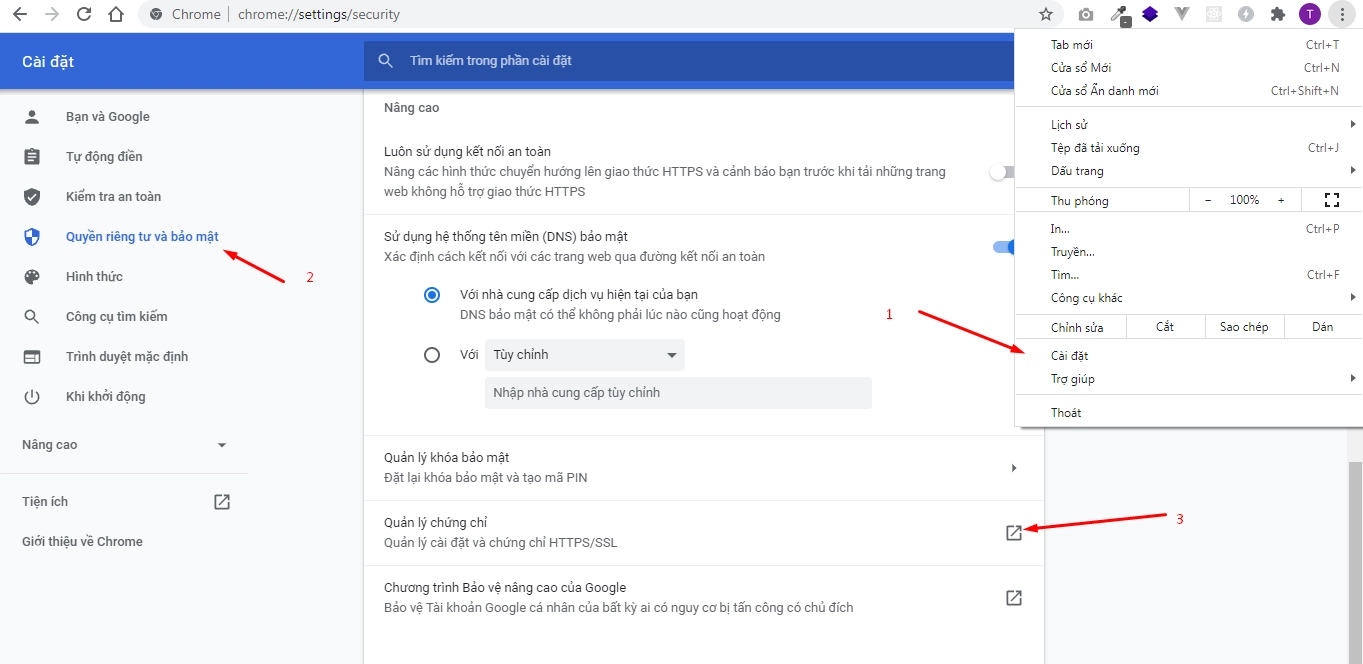Open the purple profile avatar
This screenshot has height=664, width=1363.
1309,15
